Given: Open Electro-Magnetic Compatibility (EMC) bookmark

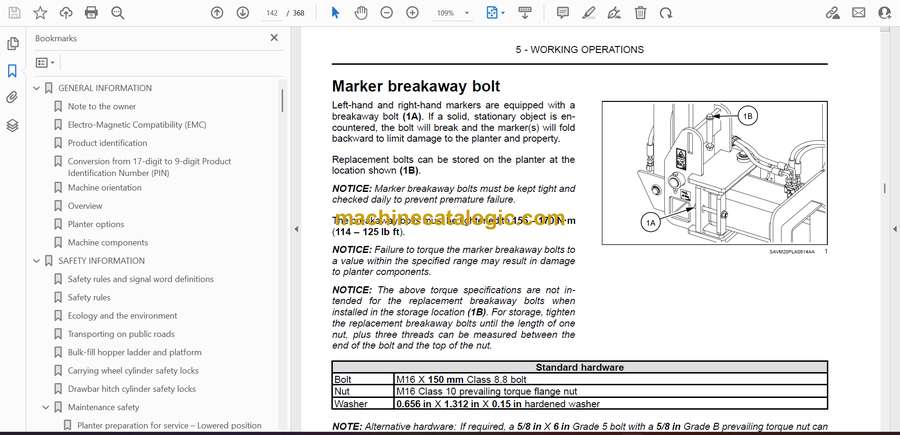Looking at the screenshot, I should click(x=137, y=125).
